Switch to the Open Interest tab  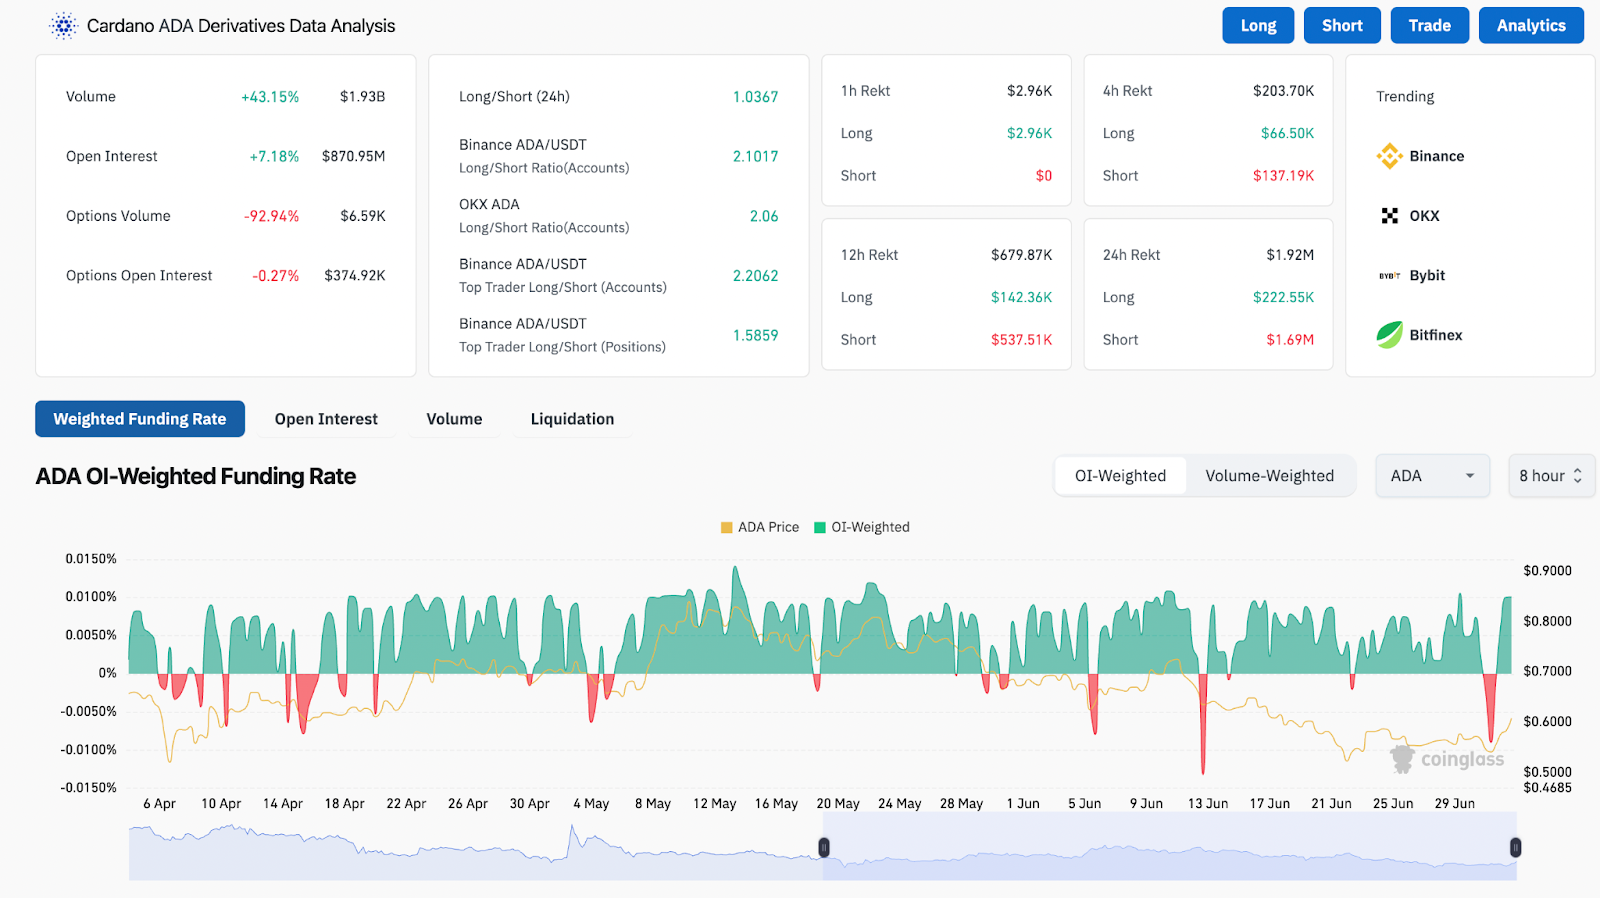pos(326,419)
